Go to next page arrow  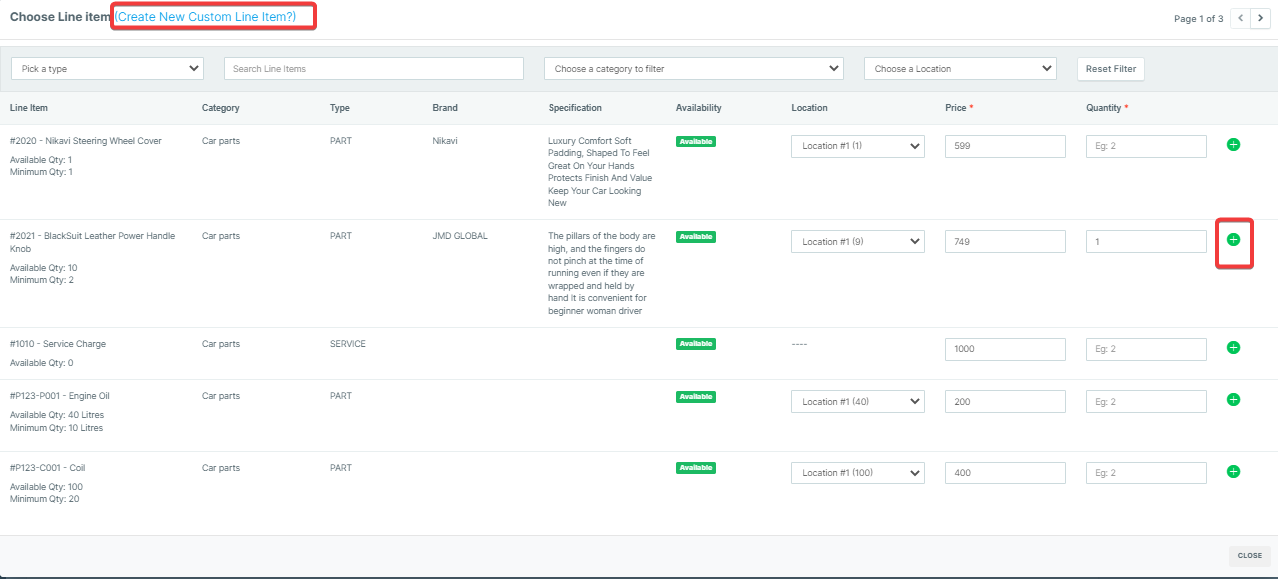coord(1260,18)
